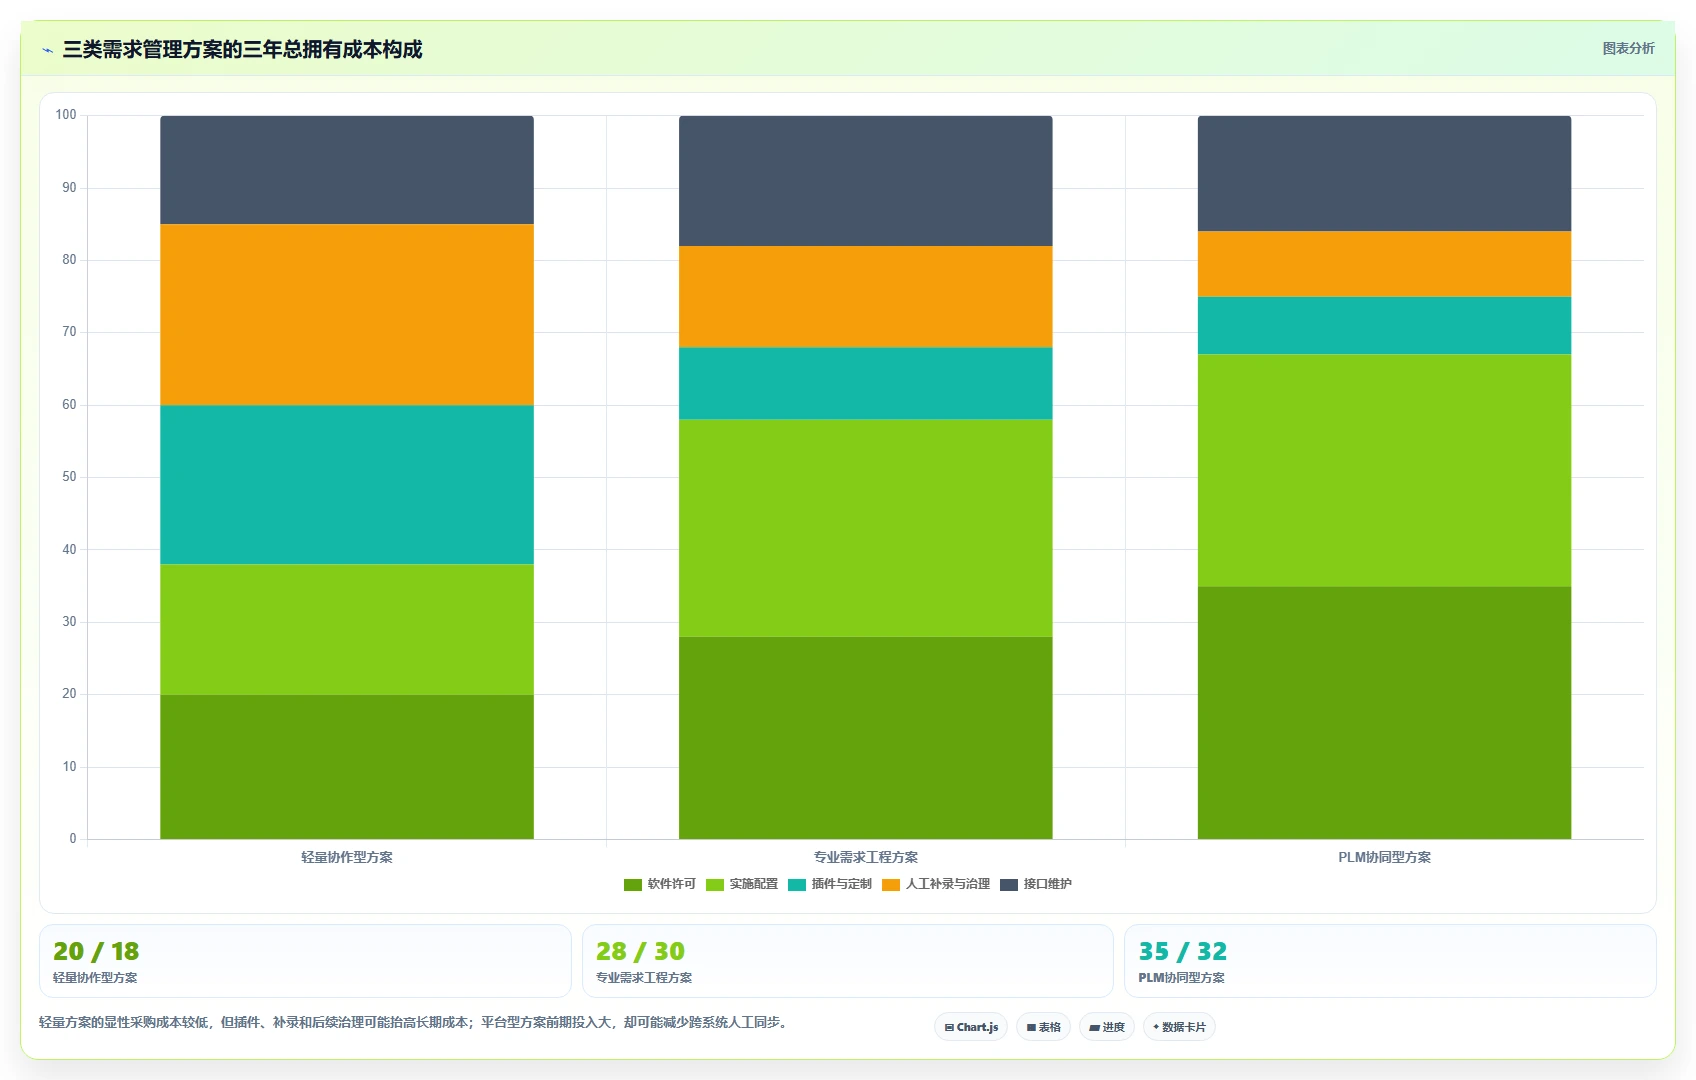
Task: Click the 接口维护 segment of the 专业需求工程方案 bar
Action: pos(866,181)
